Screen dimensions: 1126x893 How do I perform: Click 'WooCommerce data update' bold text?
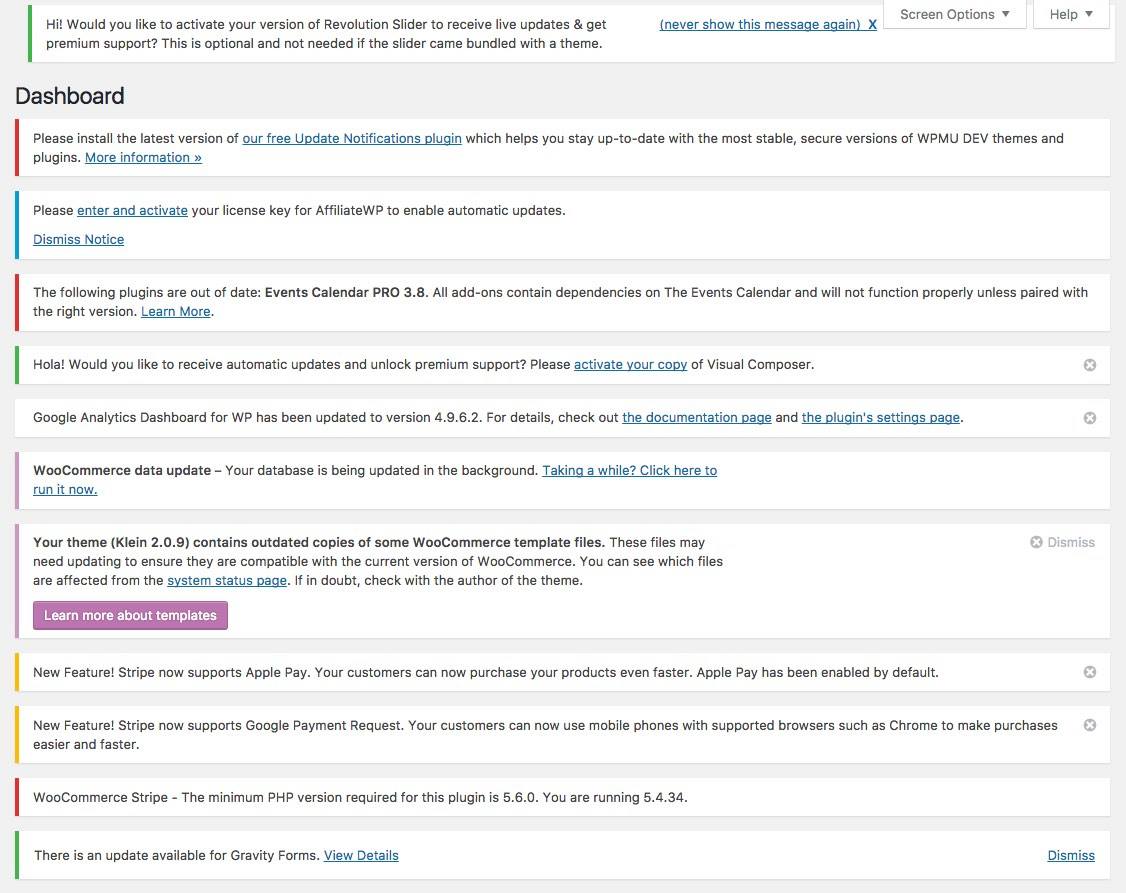[122, 470]
